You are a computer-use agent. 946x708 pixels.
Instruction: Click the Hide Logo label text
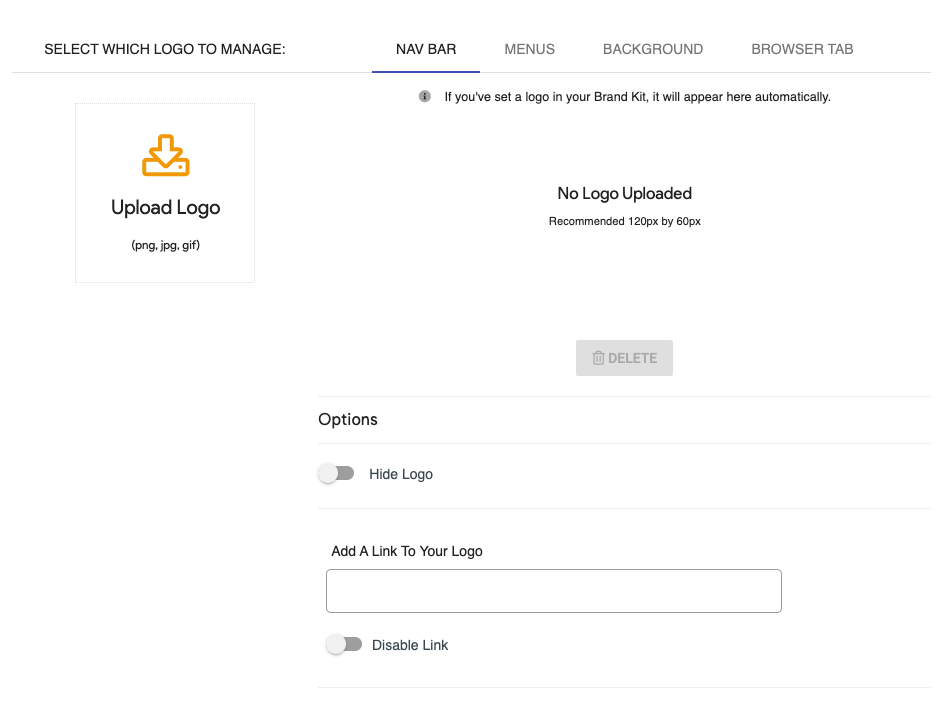[x=401, y=474]
